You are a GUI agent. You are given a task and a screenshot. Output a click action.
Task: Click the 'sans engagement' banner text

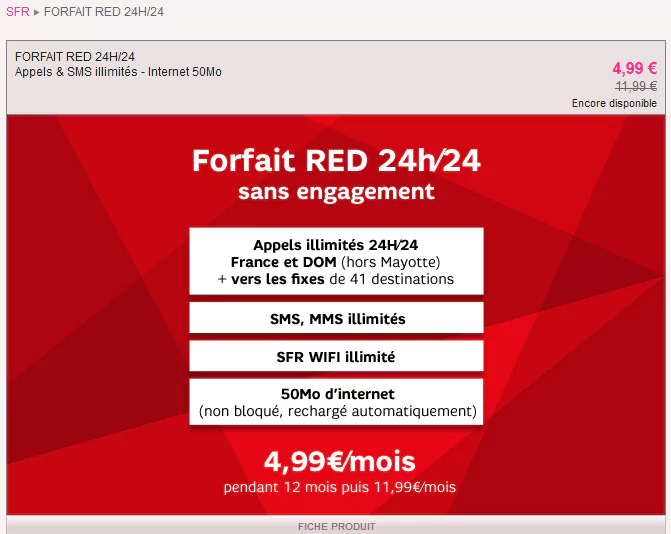coord(336,191)
